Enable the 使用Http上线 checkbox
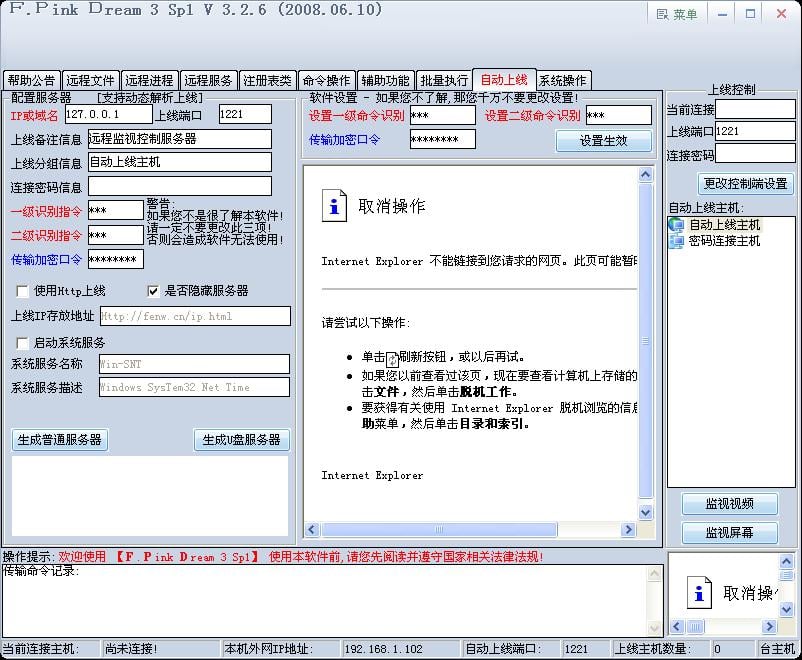802x660 pixels. tap(23, 291)
